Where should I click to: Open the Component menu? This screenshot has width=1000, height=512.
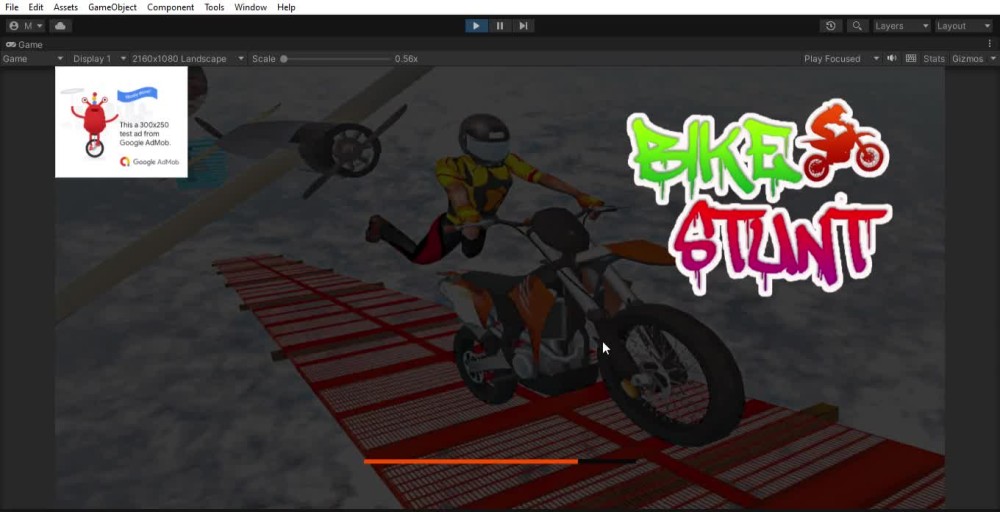tap(170, 7)
